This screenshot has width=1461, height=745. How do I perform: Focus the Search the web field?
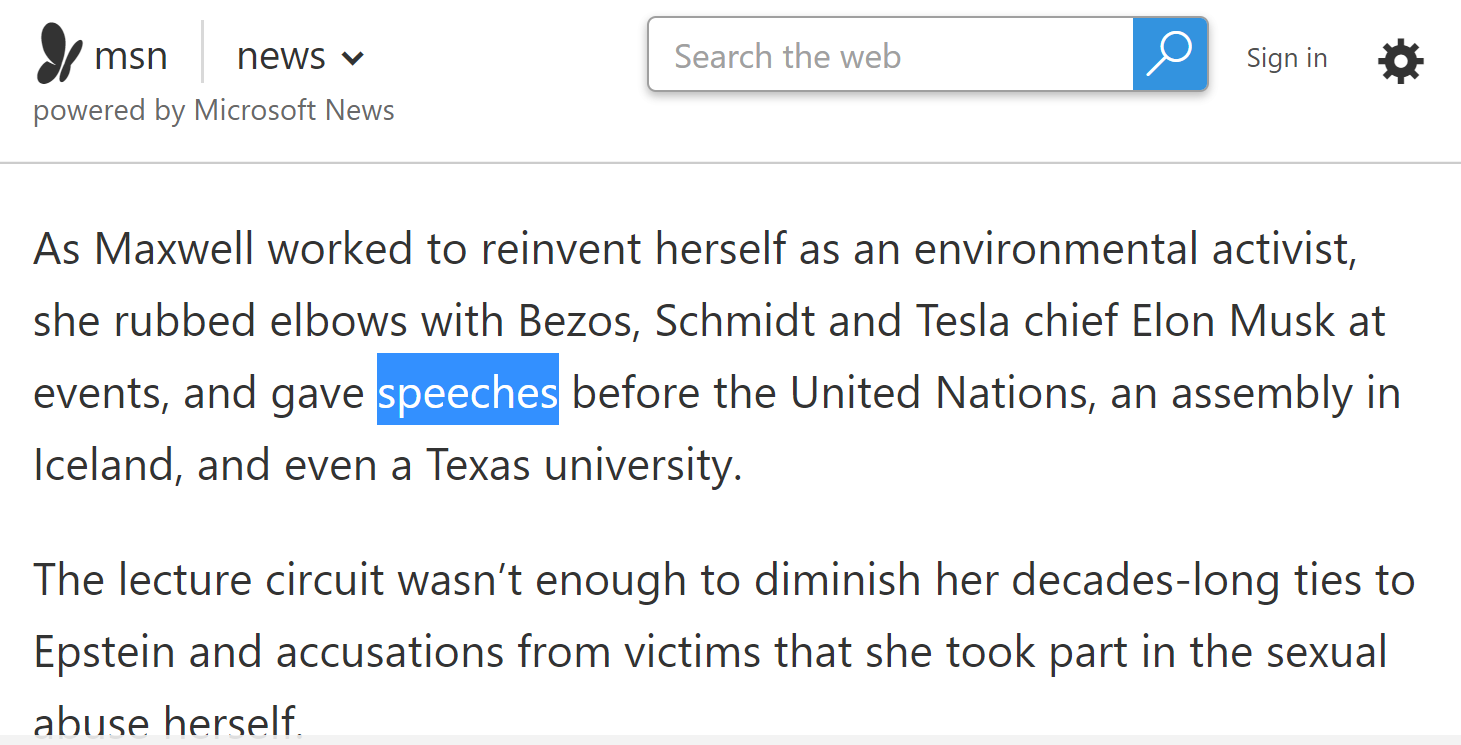890,56
